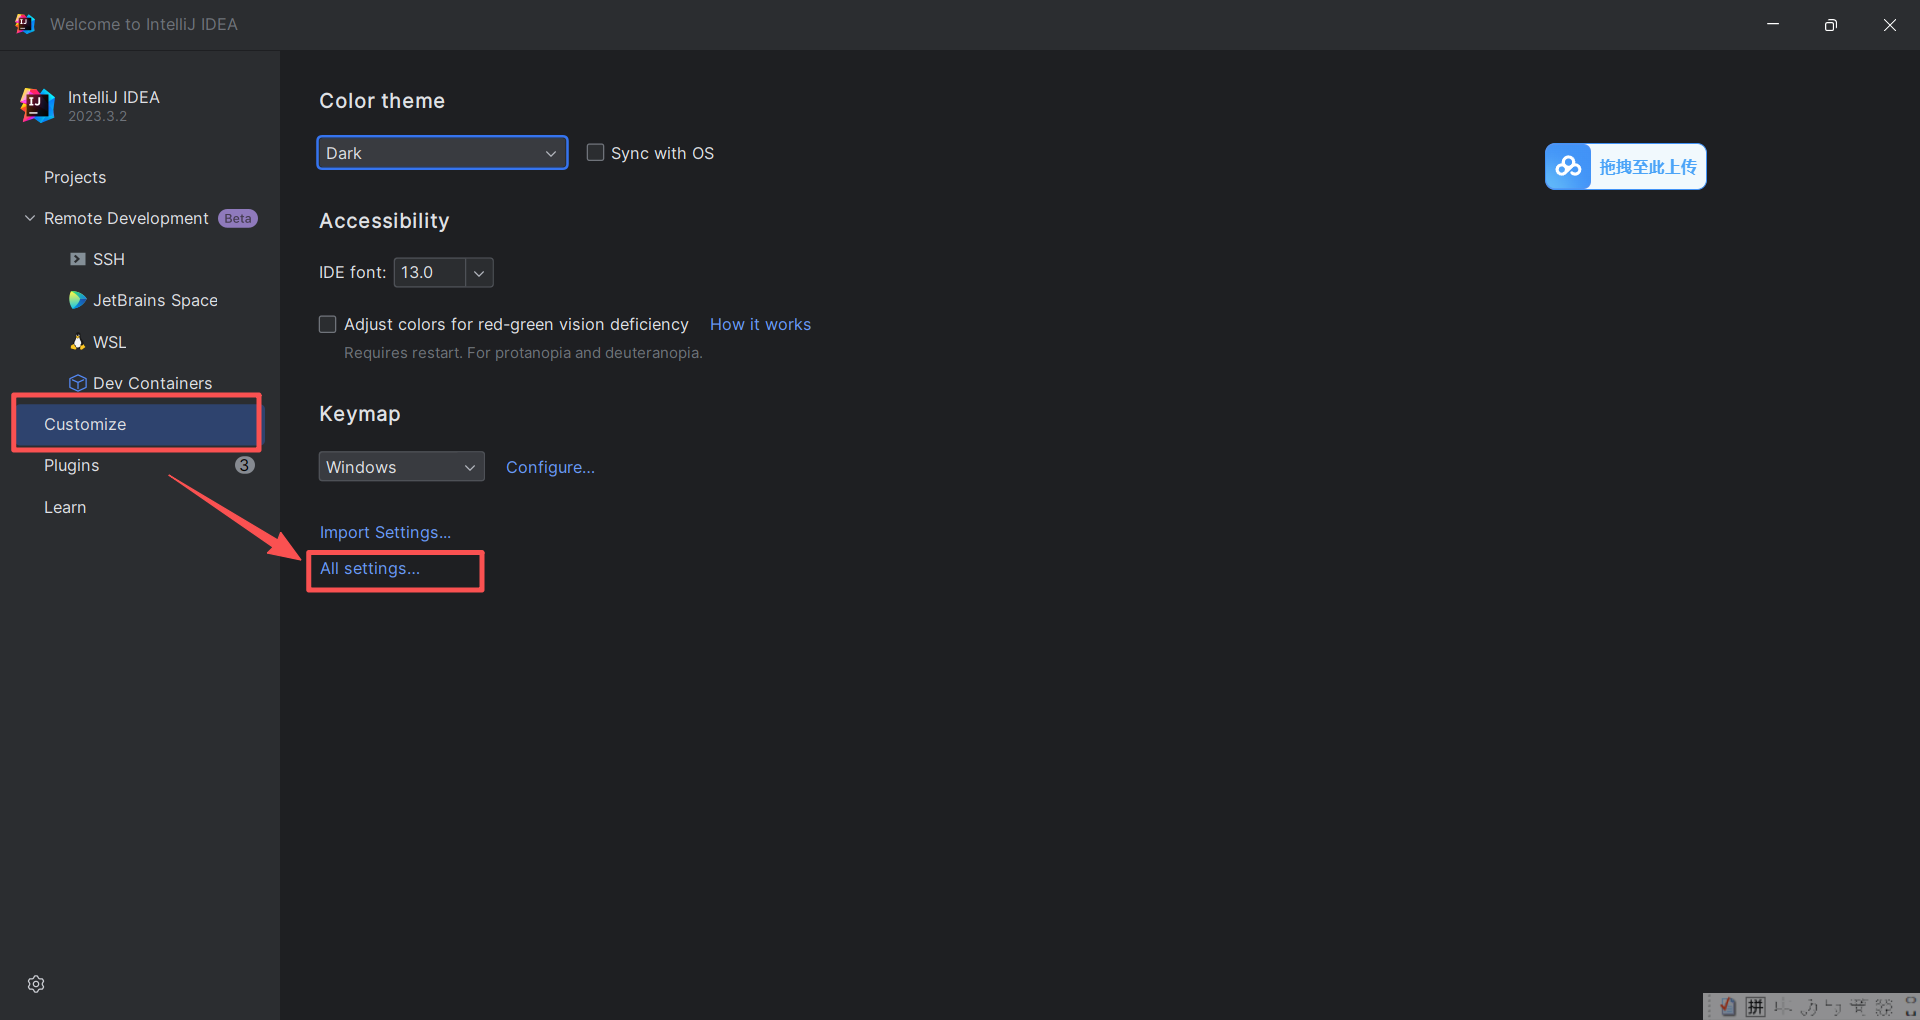The image size is (1920, 1020).
Task: Restore down the IntelliJ IDEA window
Action: (x=1831, y=24)
